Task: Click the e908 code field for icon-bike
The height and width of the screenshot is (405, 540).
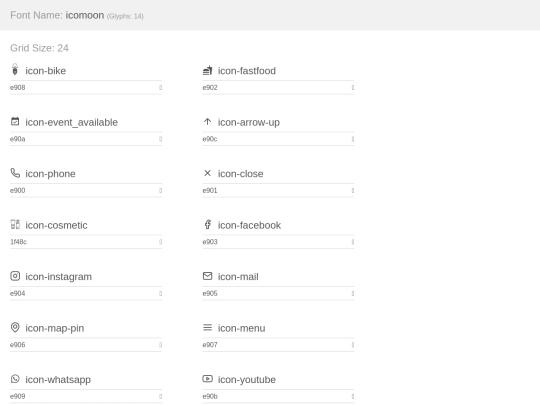Action: coord(83,87)
